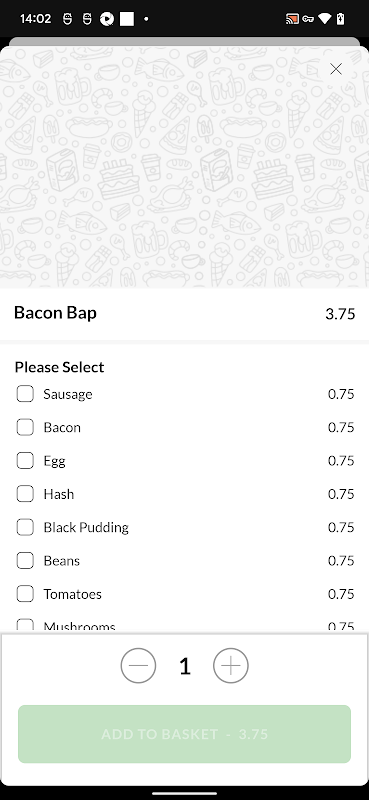
Task: Tap the Bacon Bap item title
Action: pos(55,313)
